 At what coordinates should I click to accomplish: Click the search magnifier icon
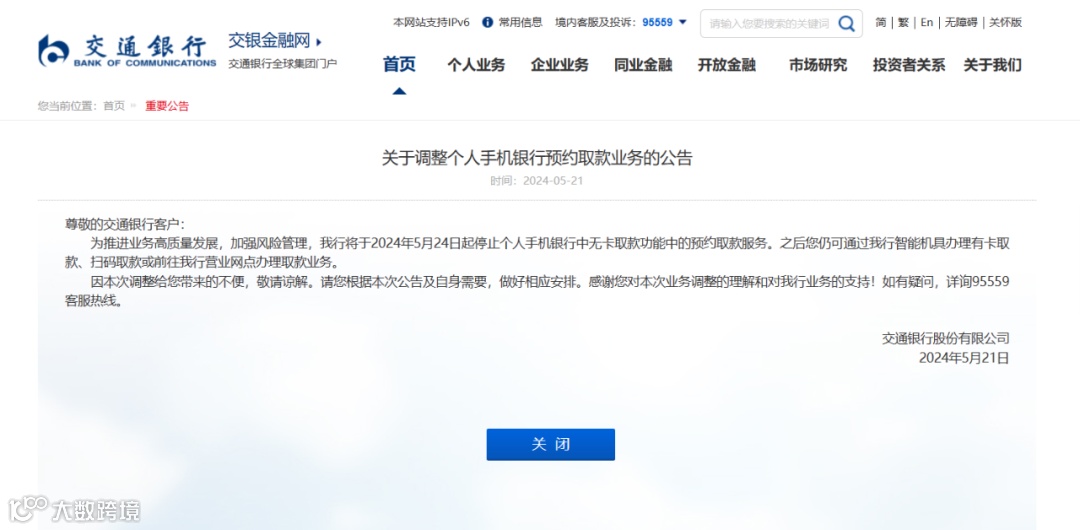point(846,23)
